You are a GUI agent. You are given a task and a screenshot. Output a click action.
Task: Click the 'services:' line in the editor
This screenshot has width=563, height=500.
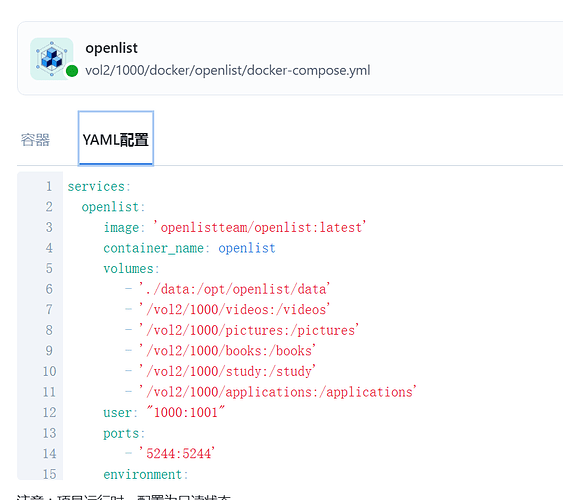tap(99, 187)
